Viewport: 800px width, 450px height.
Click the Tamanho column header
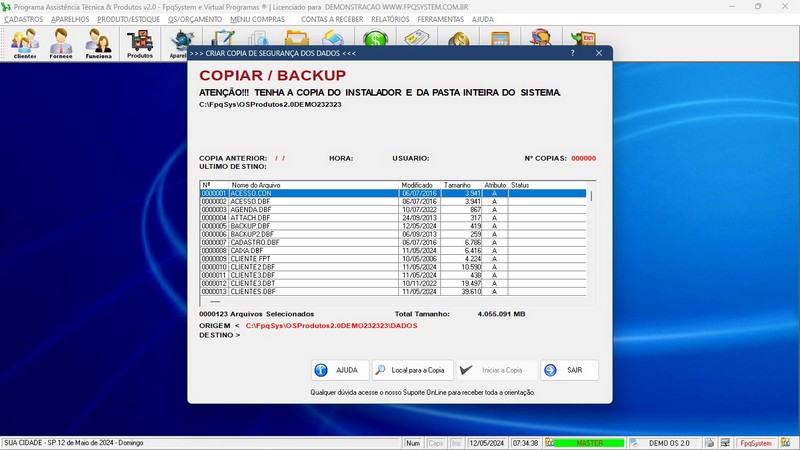click(x=457, y=185)
